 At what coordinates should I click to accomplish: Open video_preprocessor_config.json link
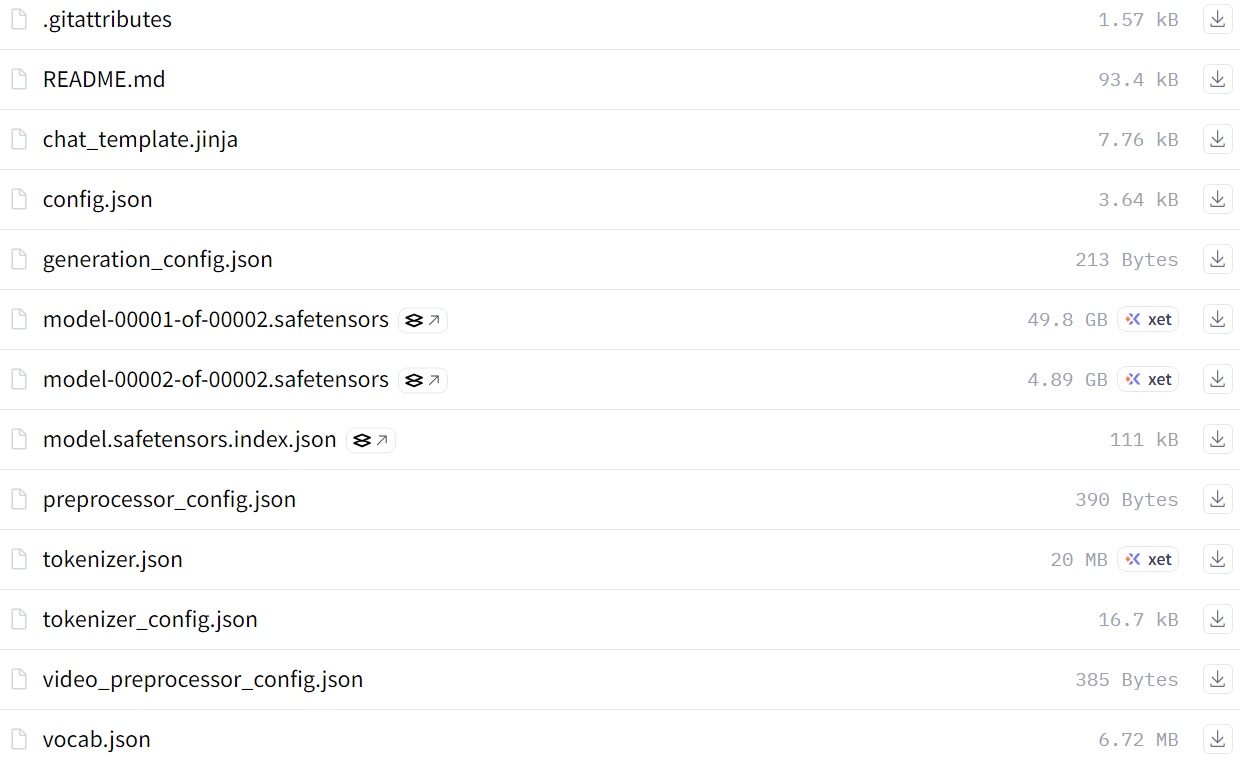203,679
